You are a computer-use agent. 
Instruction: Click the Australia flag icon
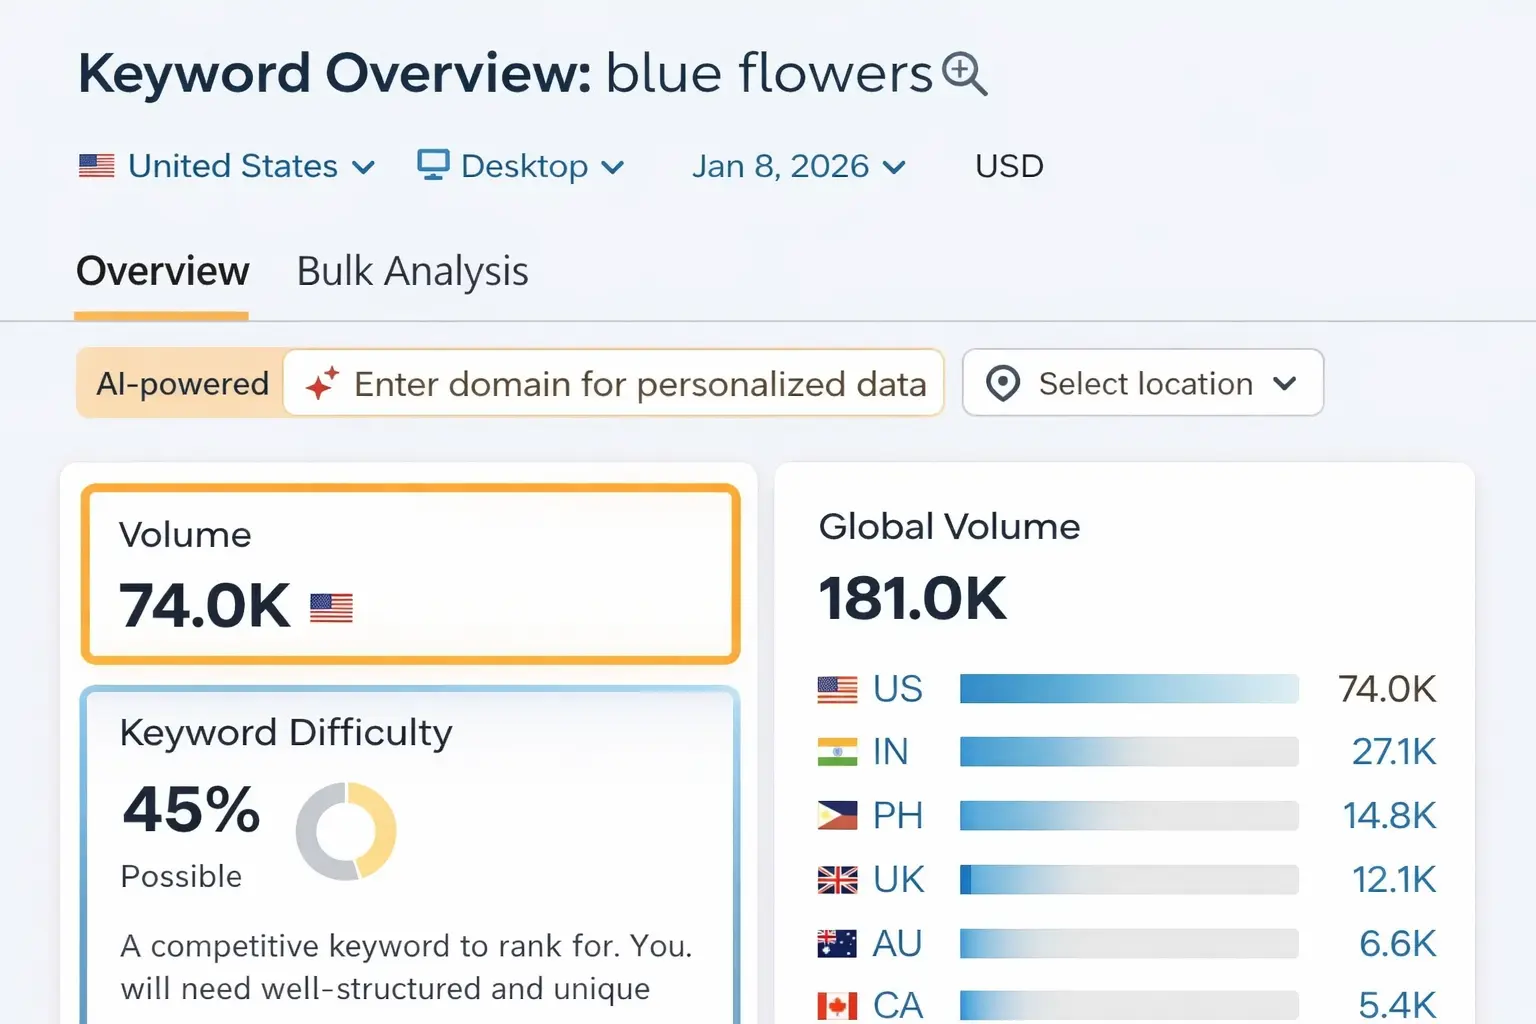coord(835,943)
